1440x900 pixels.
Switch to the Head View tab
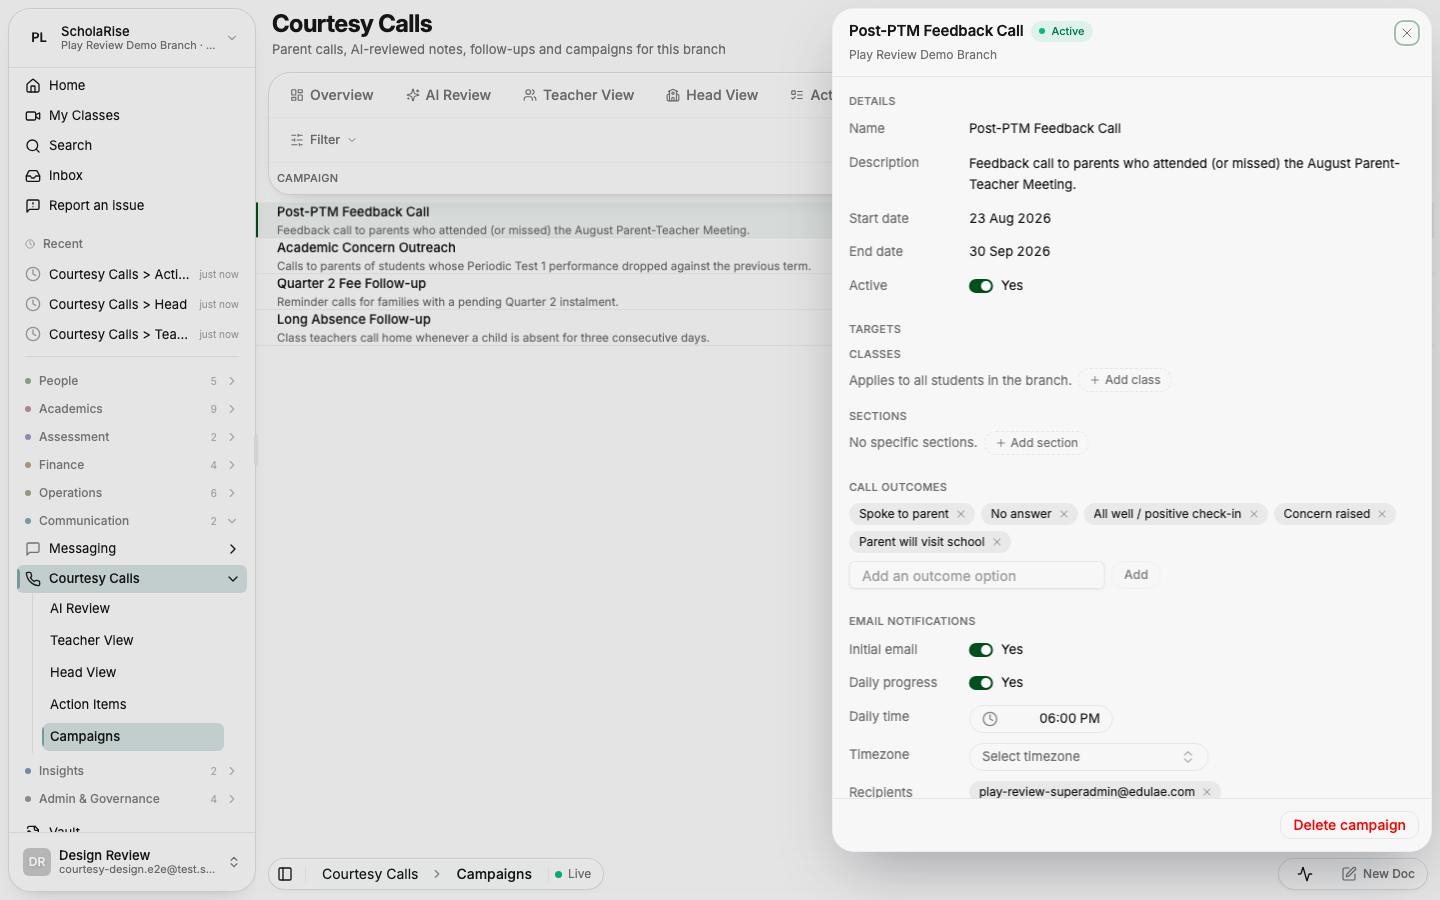tap(712, 95)
